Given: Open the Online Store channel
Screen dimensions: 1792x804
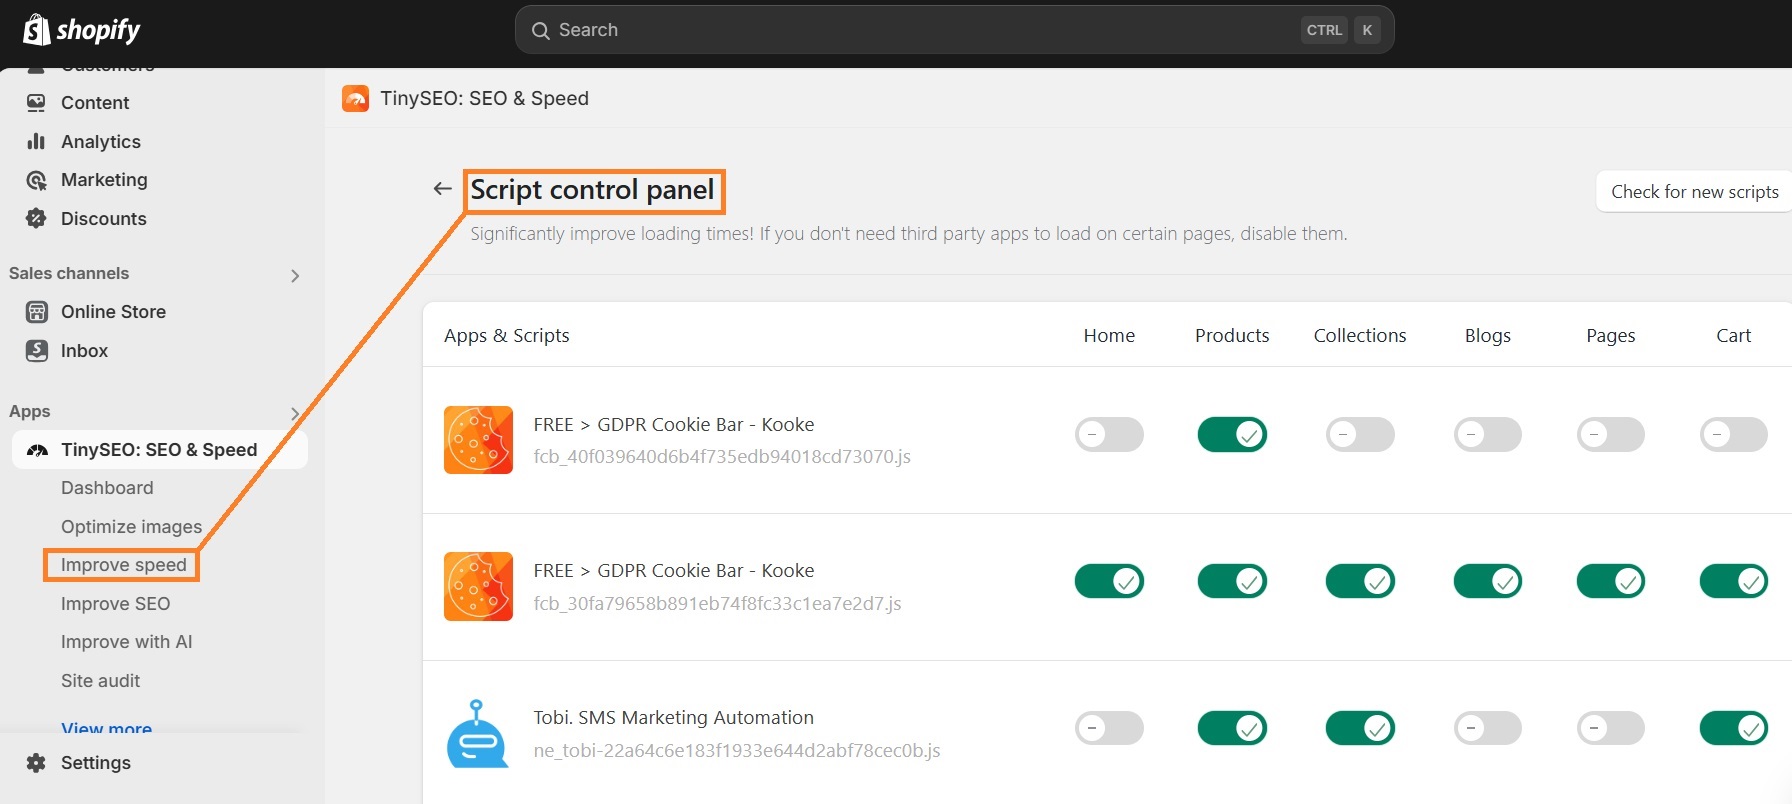Looking at the screenshot, I should click(113, 311).
